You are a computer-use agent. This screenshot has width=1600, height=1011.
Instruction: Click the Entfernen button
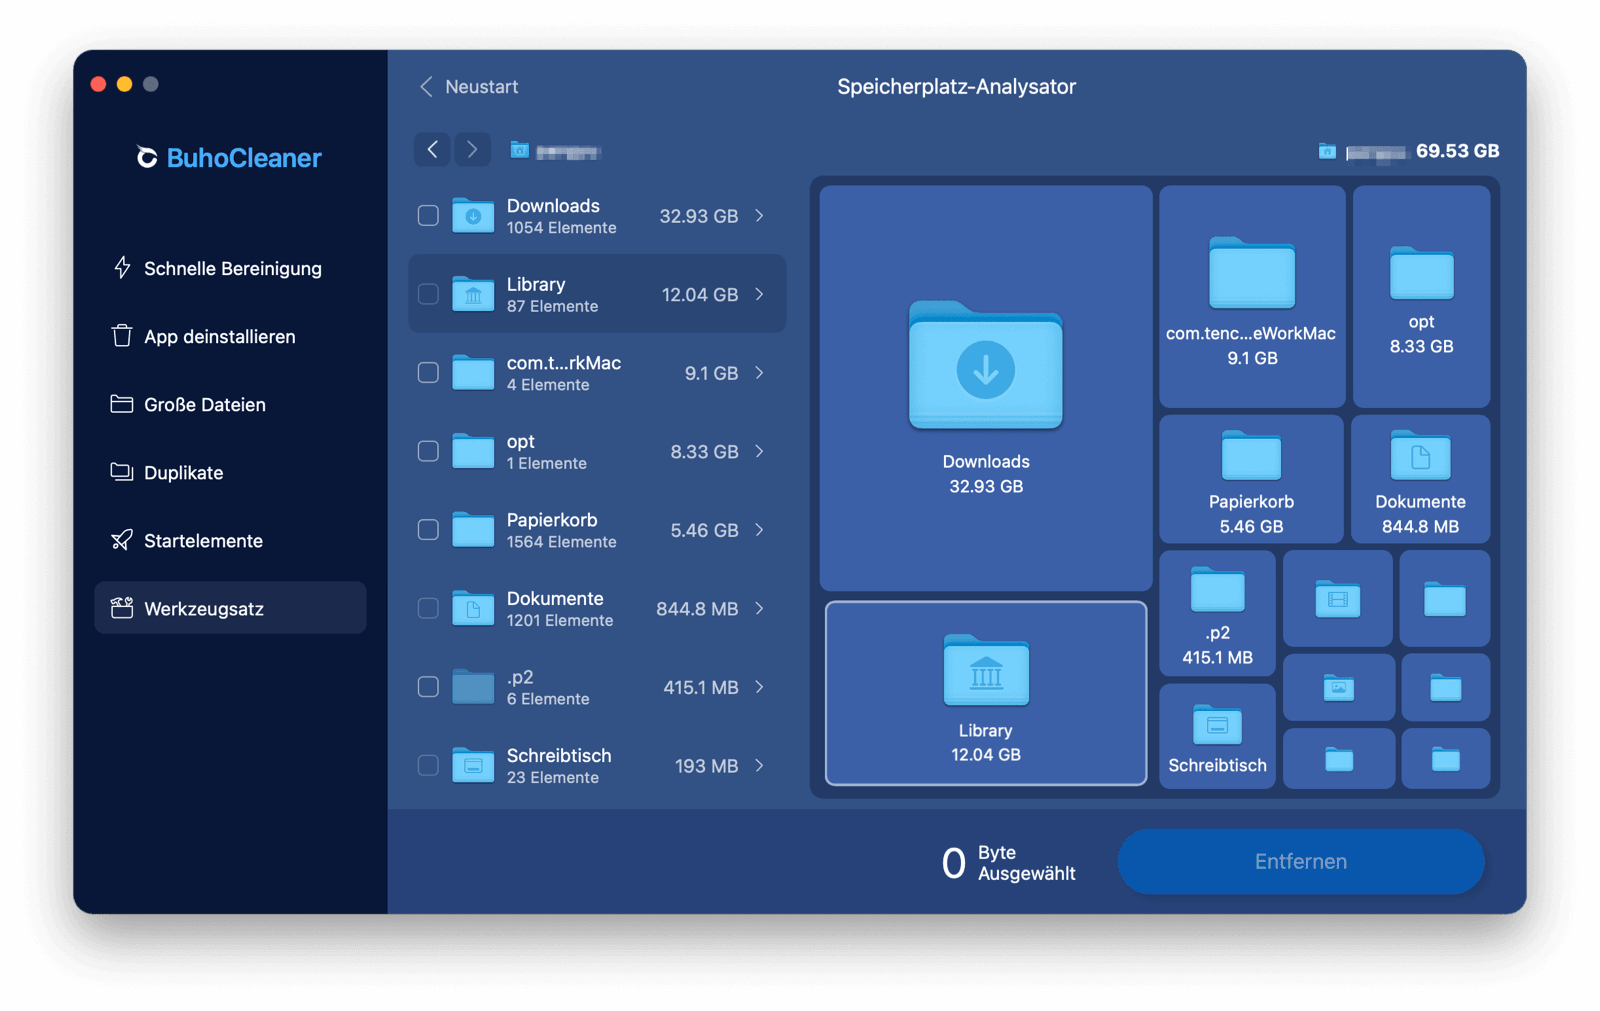[x=1300, y=861]
